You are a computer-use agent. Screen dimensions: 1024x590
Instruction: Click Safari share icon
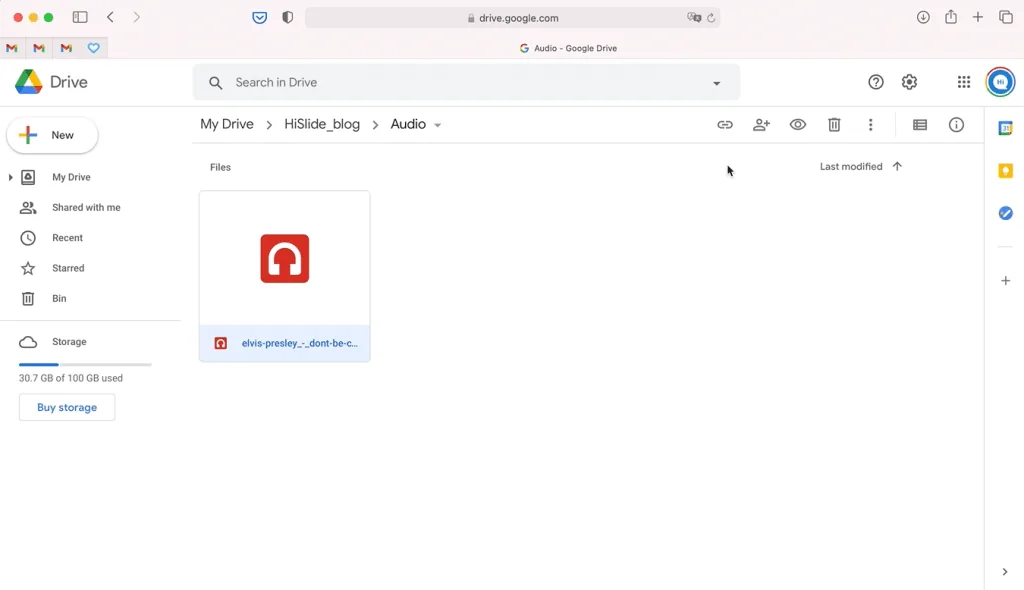click(951, 17)
